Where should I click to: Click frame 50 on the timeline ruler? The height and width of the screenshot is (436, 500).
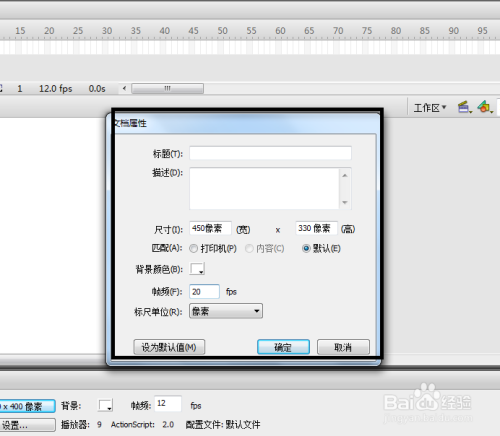click(x=223, y=31)
